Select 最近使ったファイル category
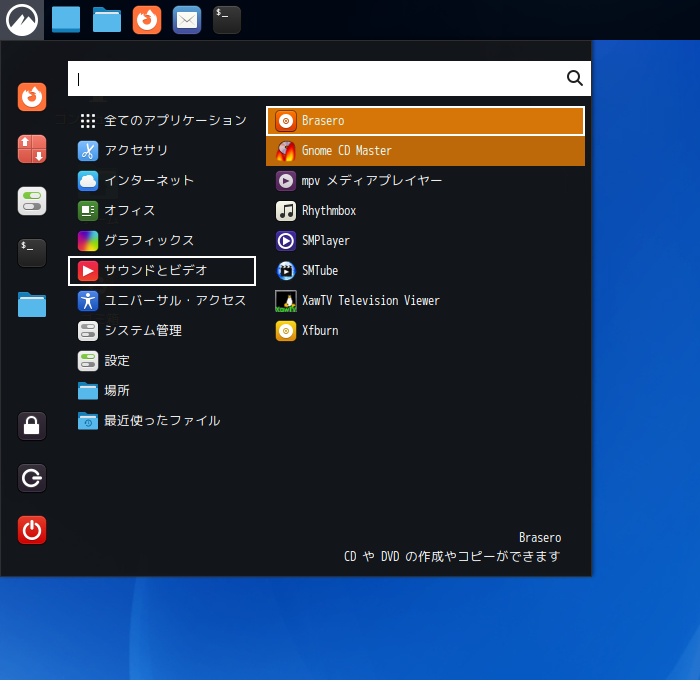This screenshot has height=680, width=700. coord(162,421)
